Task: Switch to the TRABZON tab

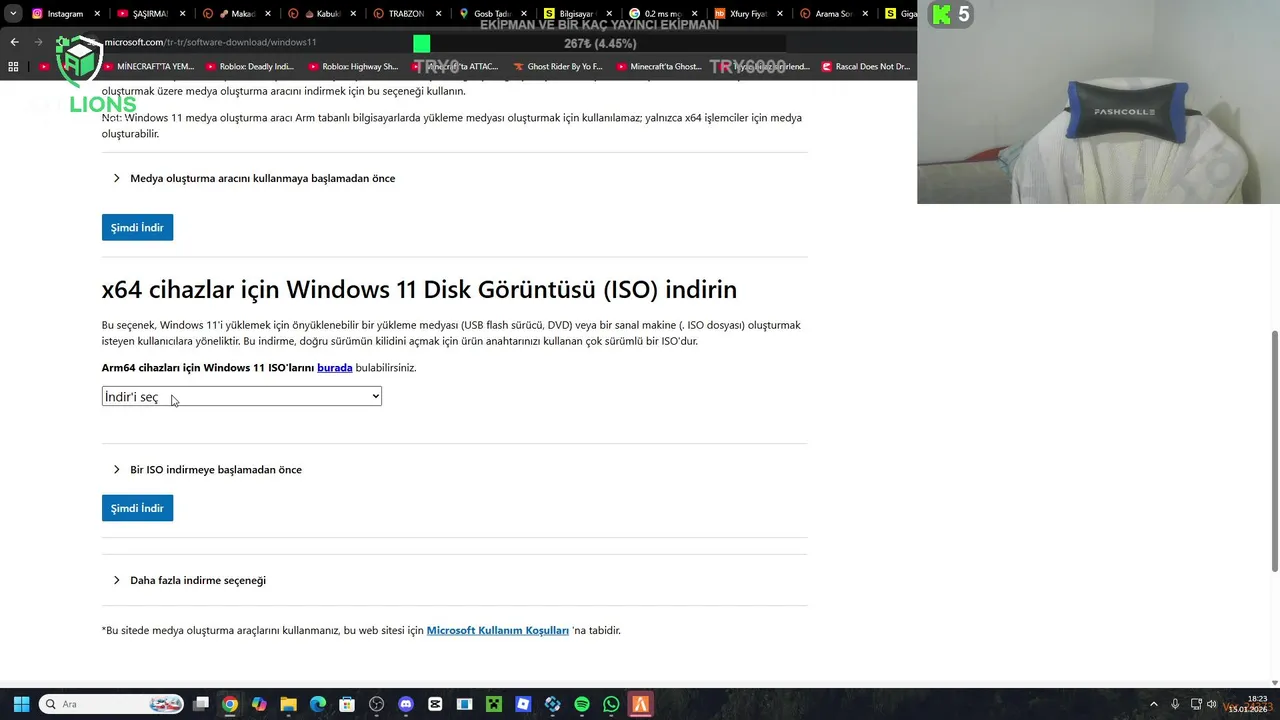Action: point(405,14)
